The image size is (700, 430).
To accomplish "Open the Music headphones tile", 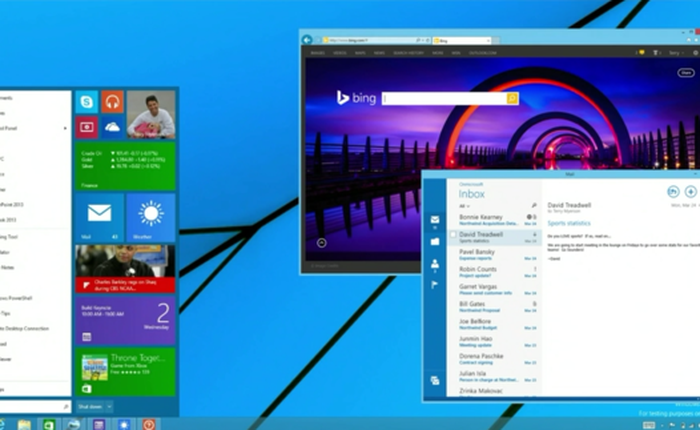I will pos(112,102).
